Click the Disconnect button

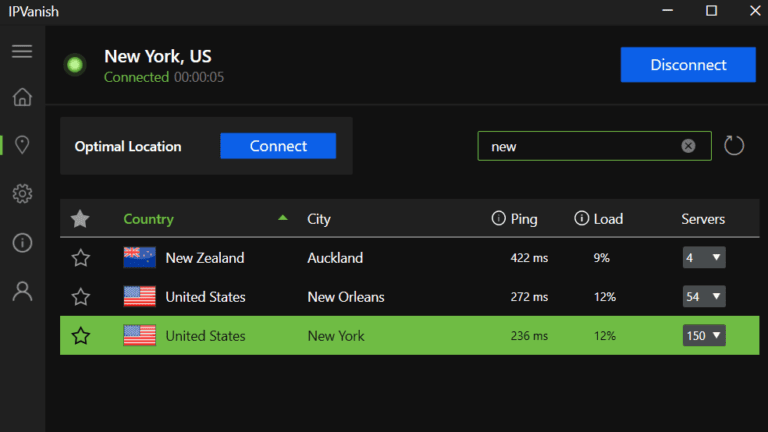tap(688, 65)
